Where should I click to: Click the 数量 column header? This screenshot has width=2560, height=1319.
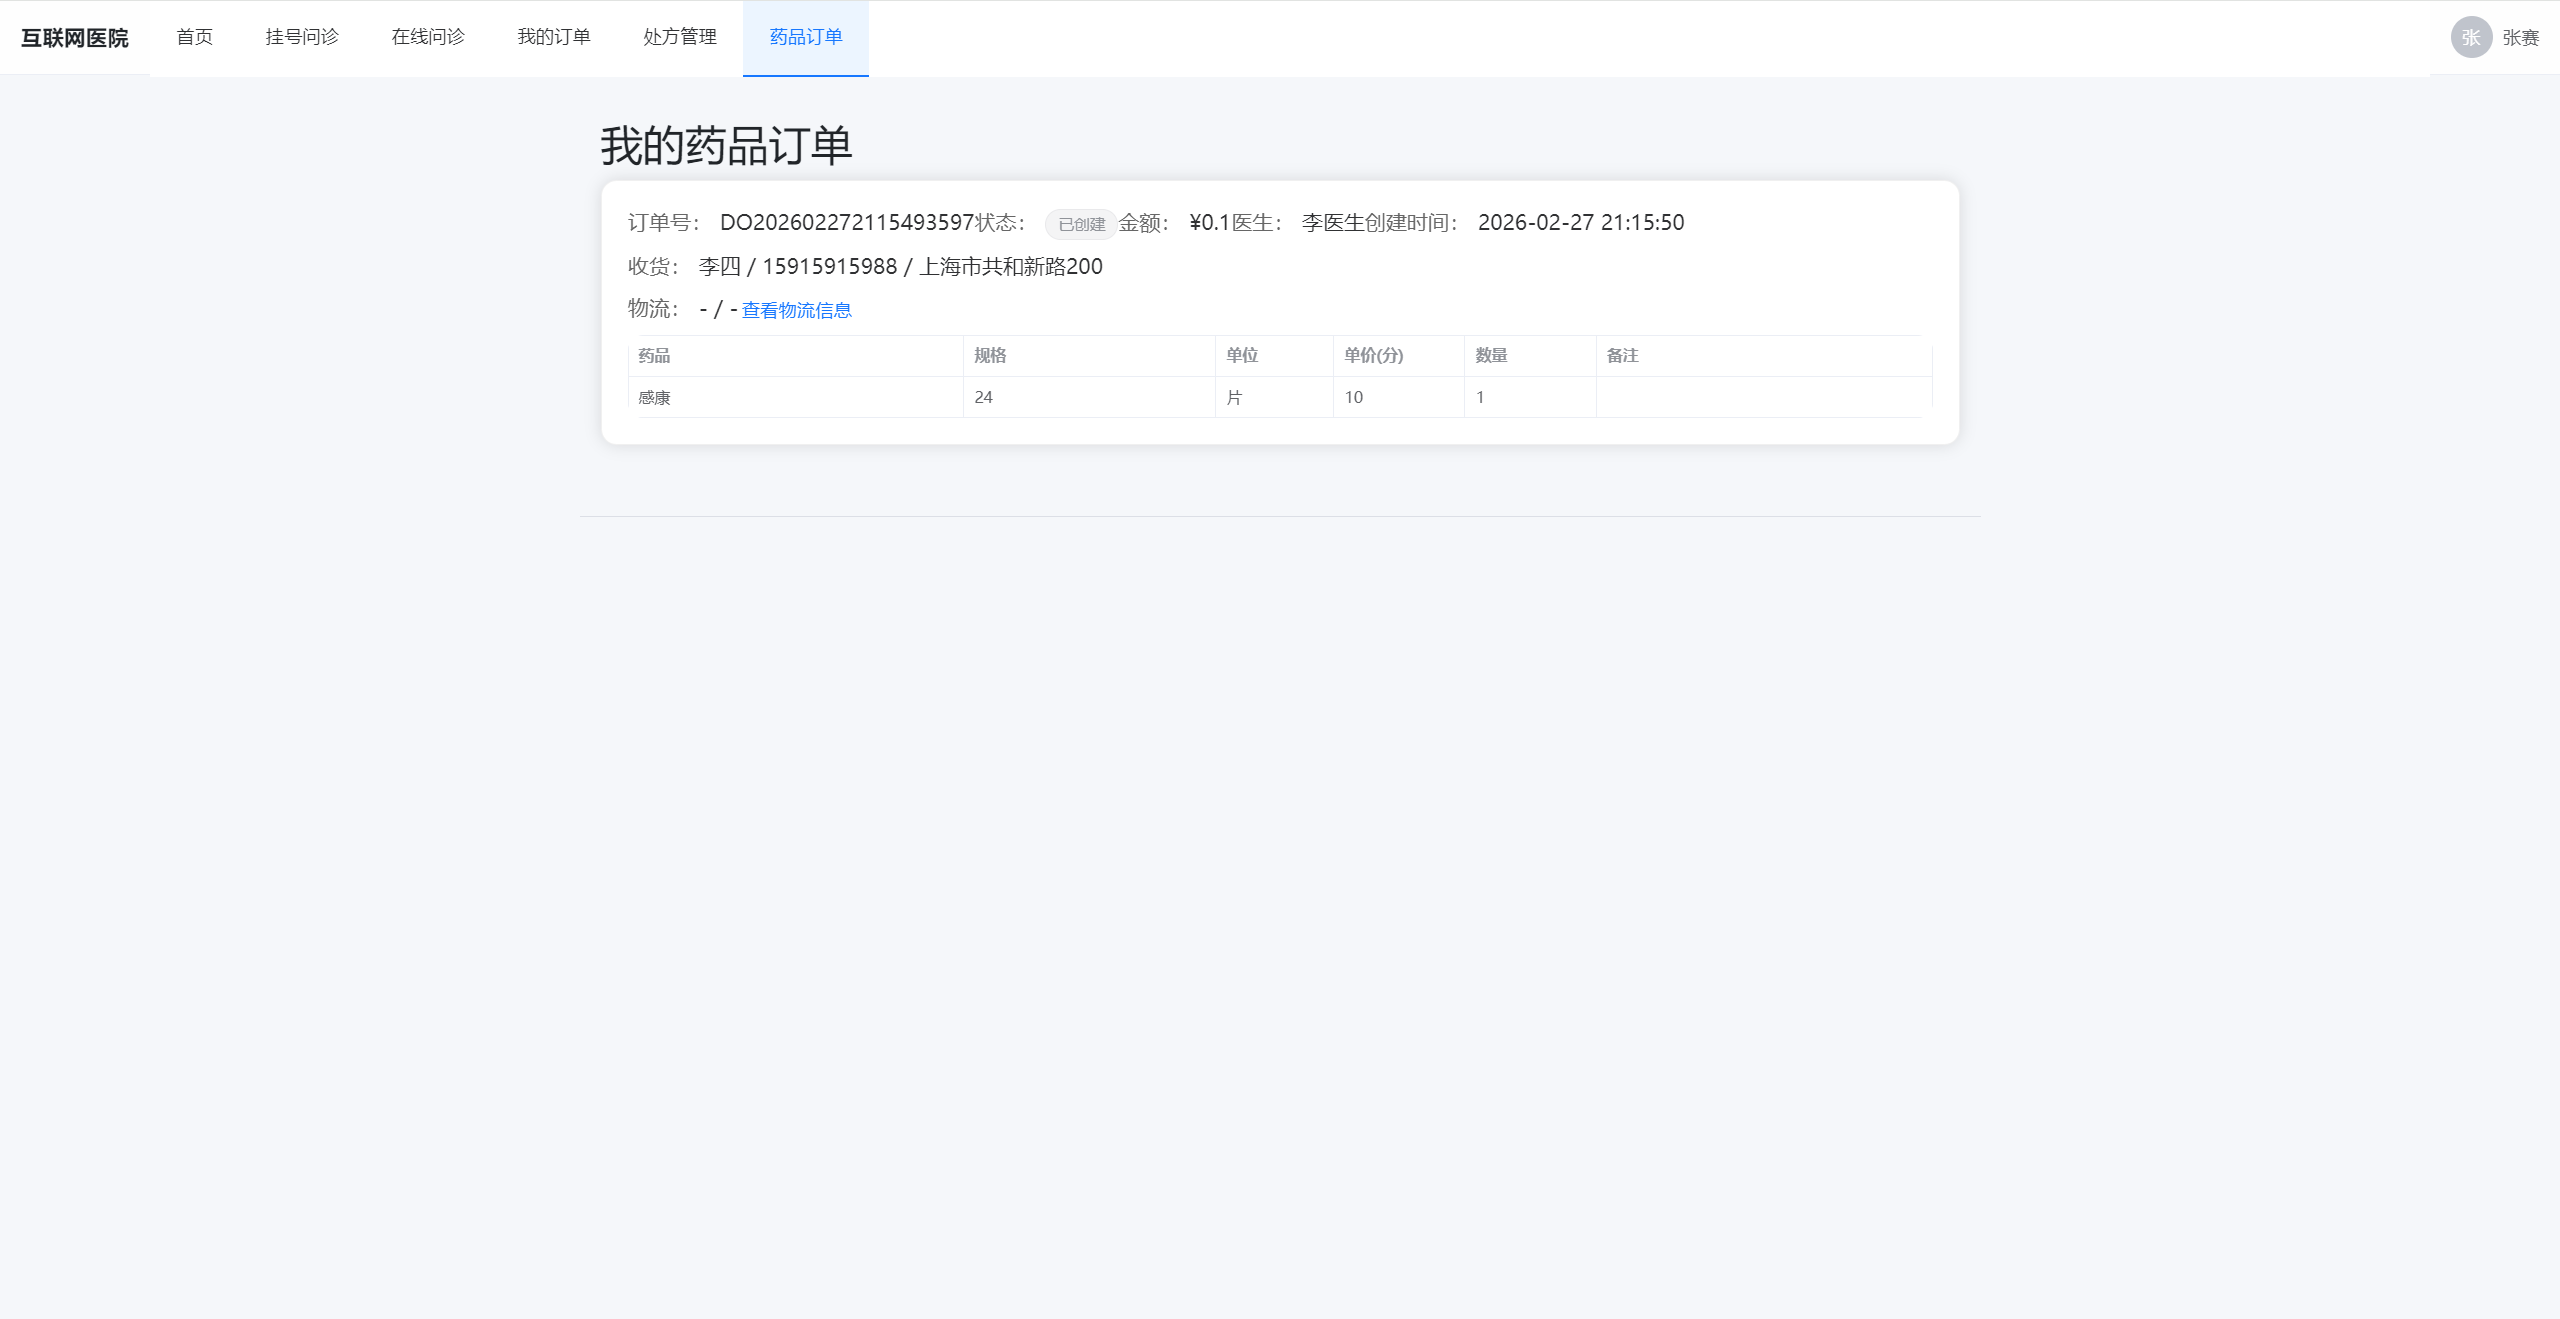coord(1491,355)
